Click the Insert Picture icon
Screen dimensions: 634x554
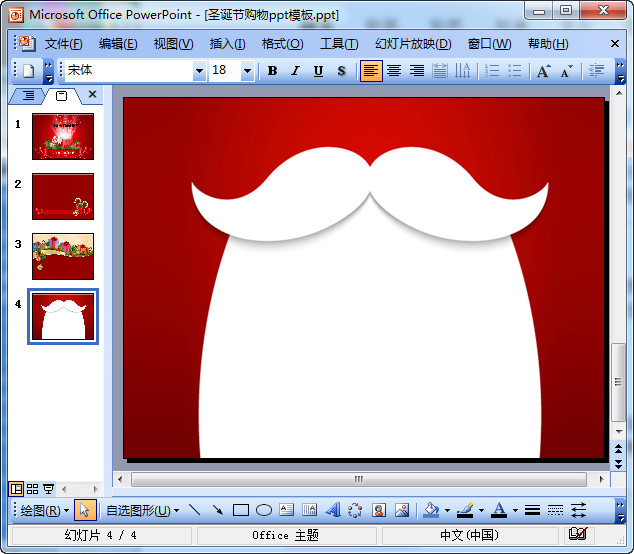point(402,510)
